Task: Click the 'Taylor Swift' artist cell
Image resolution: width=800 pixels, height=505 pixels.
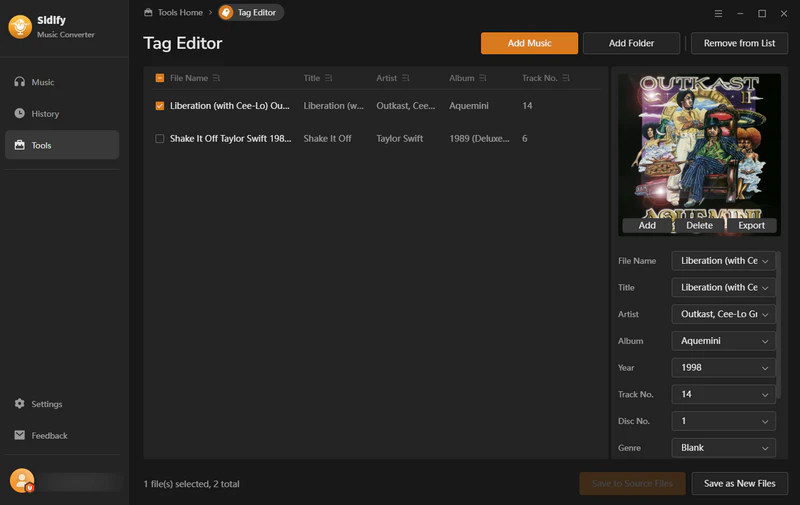Action: coord(399,138)
